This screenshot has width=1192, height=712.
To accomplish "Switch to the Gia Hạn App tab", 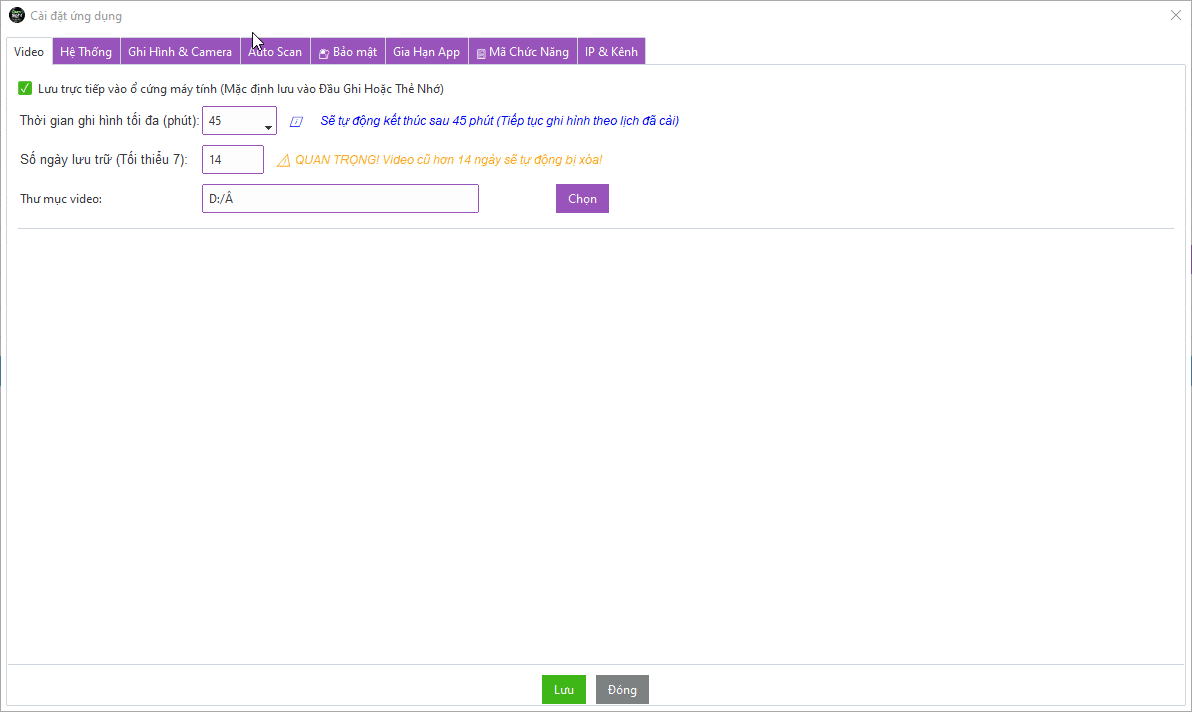I will 426,52.
